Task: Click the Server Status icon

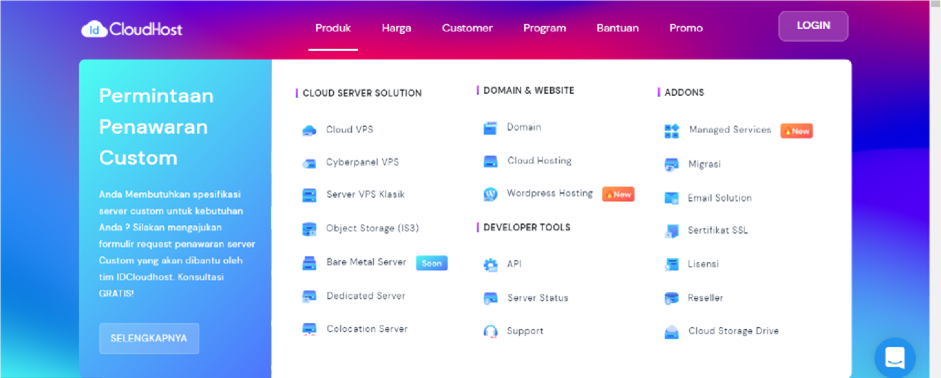Action: pyautogui.click(x=490, y=298)
